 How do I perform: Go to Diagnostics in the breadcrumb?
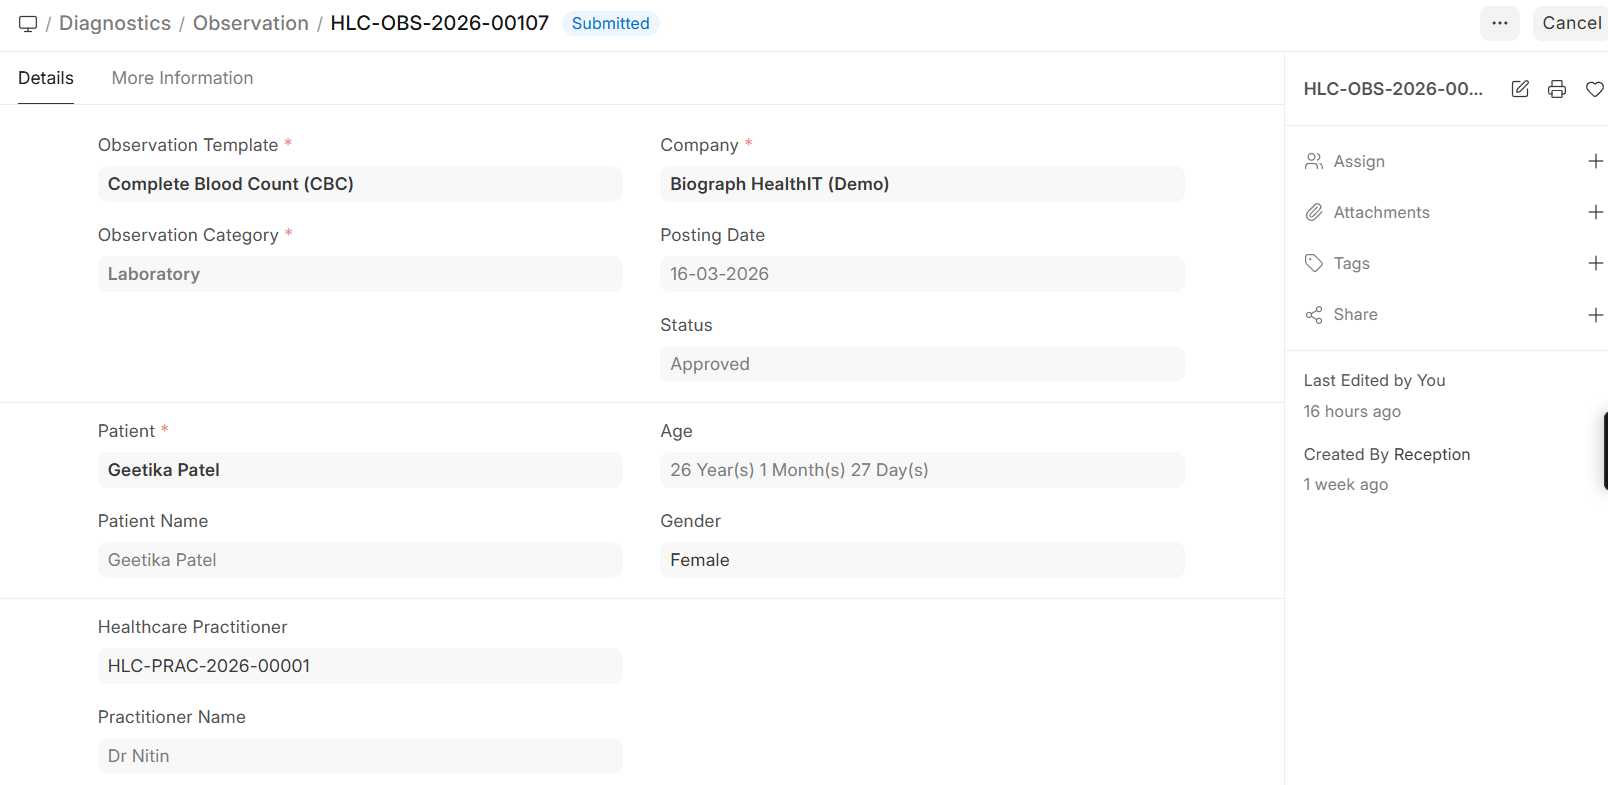coord(115,23)
